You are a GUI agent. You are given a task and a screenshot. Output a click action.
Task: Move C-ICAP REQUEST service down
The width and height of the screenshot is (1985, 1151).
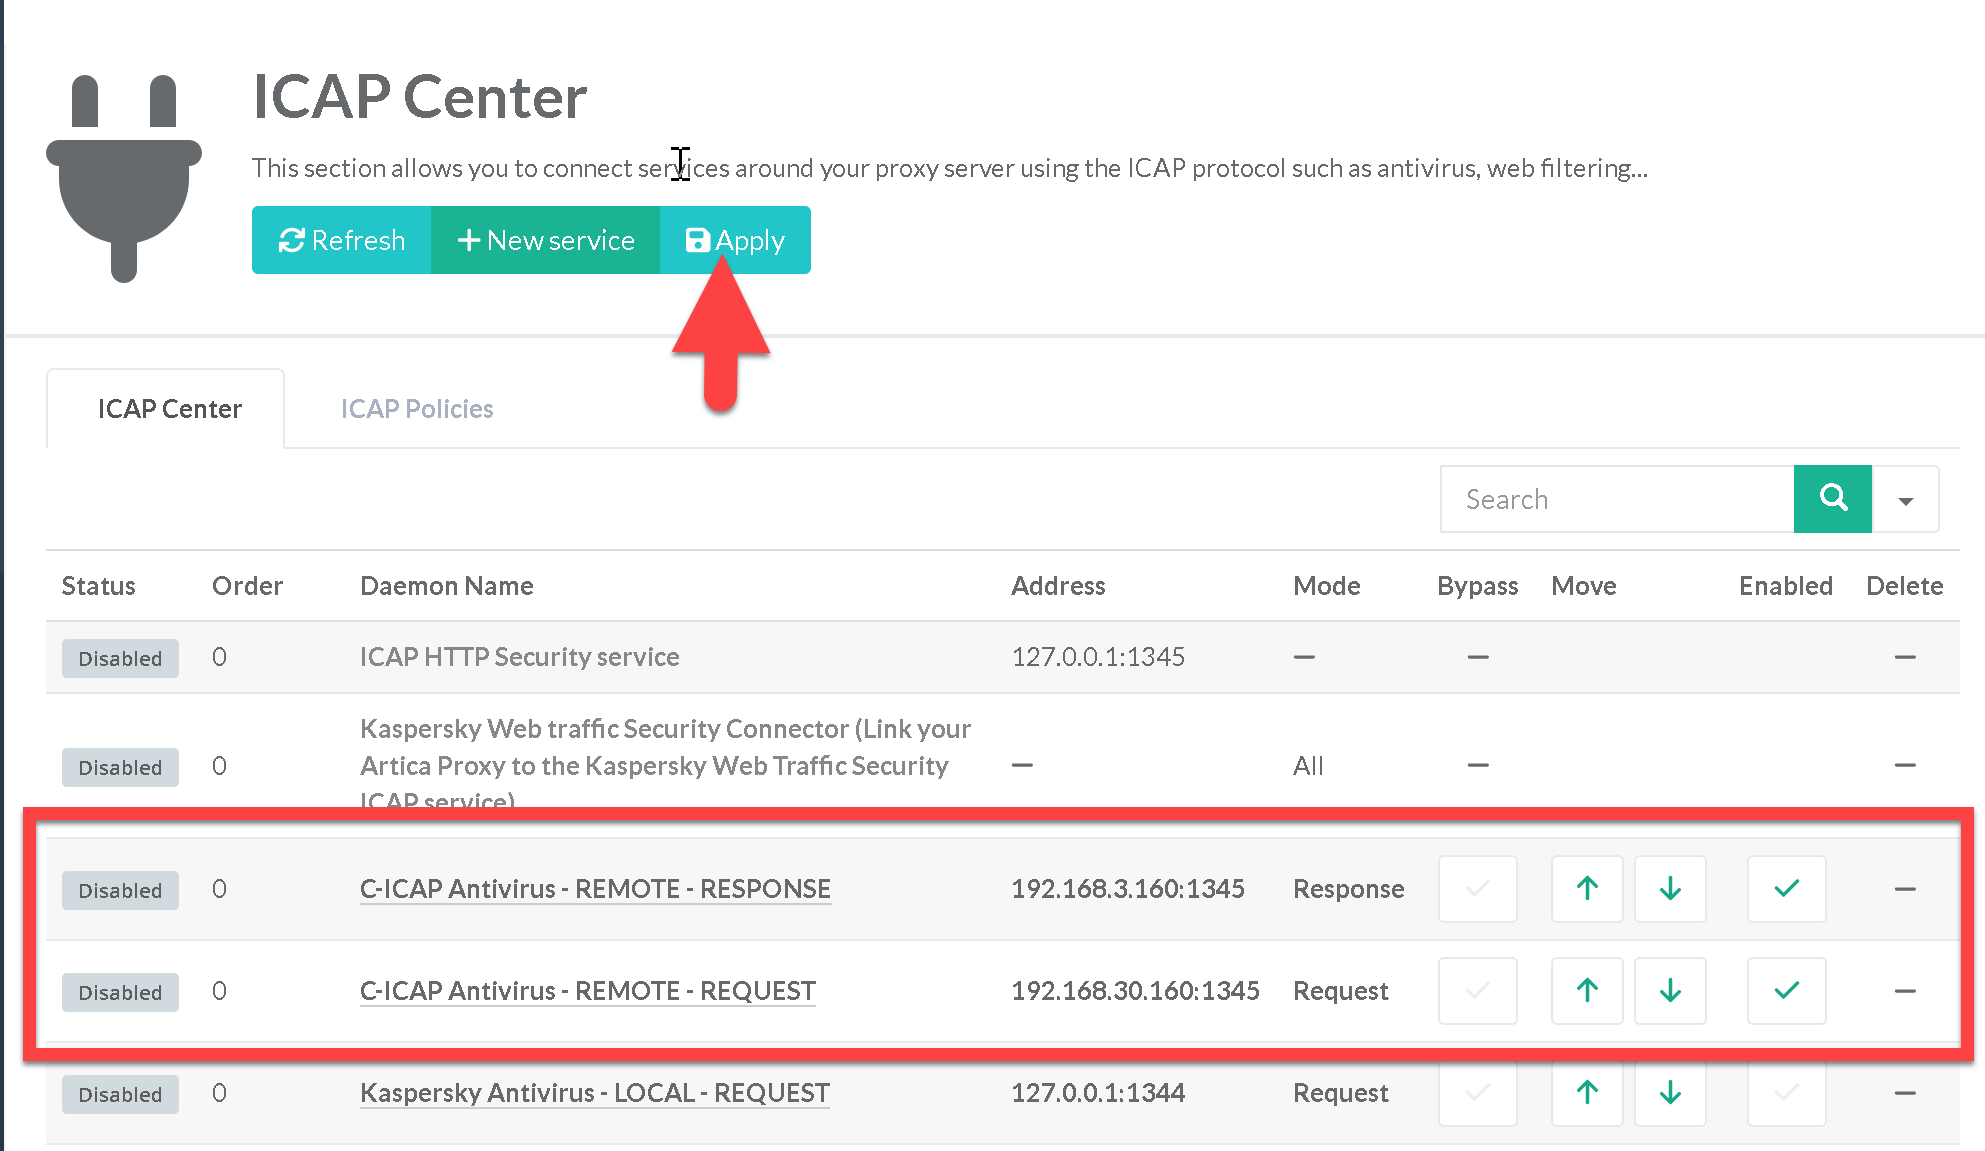(1670, 991)
